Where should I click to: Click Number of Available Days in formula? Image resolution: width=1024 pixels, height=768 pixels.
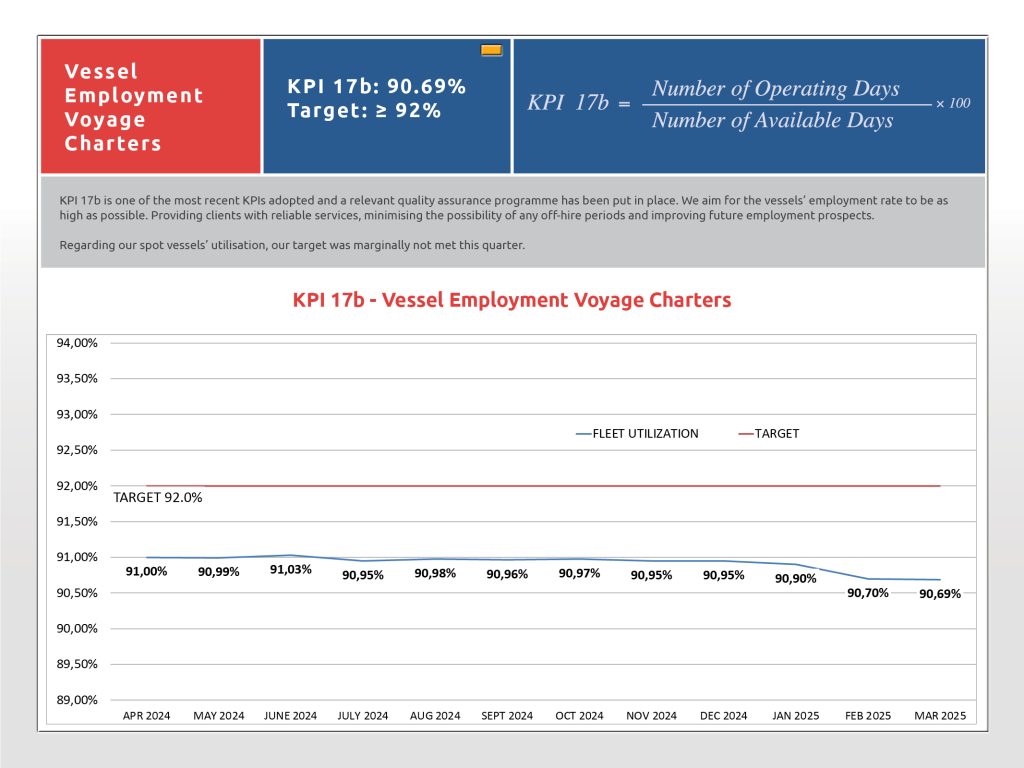[772, 120]
